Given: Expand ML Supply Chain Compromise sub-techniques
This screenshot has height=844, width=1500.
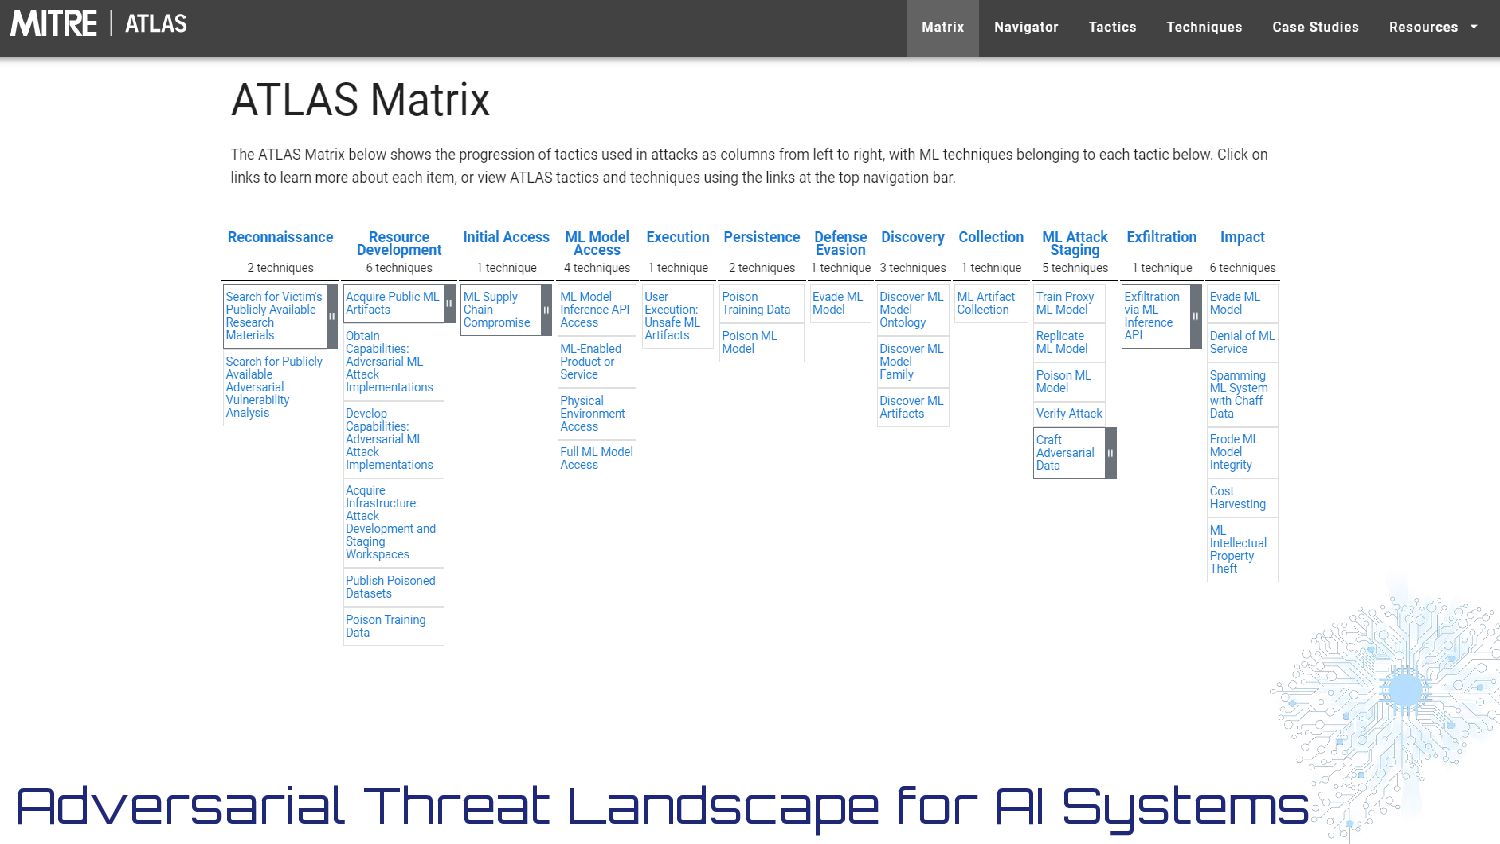Looking at the screenshot, I should click(546, 310).
